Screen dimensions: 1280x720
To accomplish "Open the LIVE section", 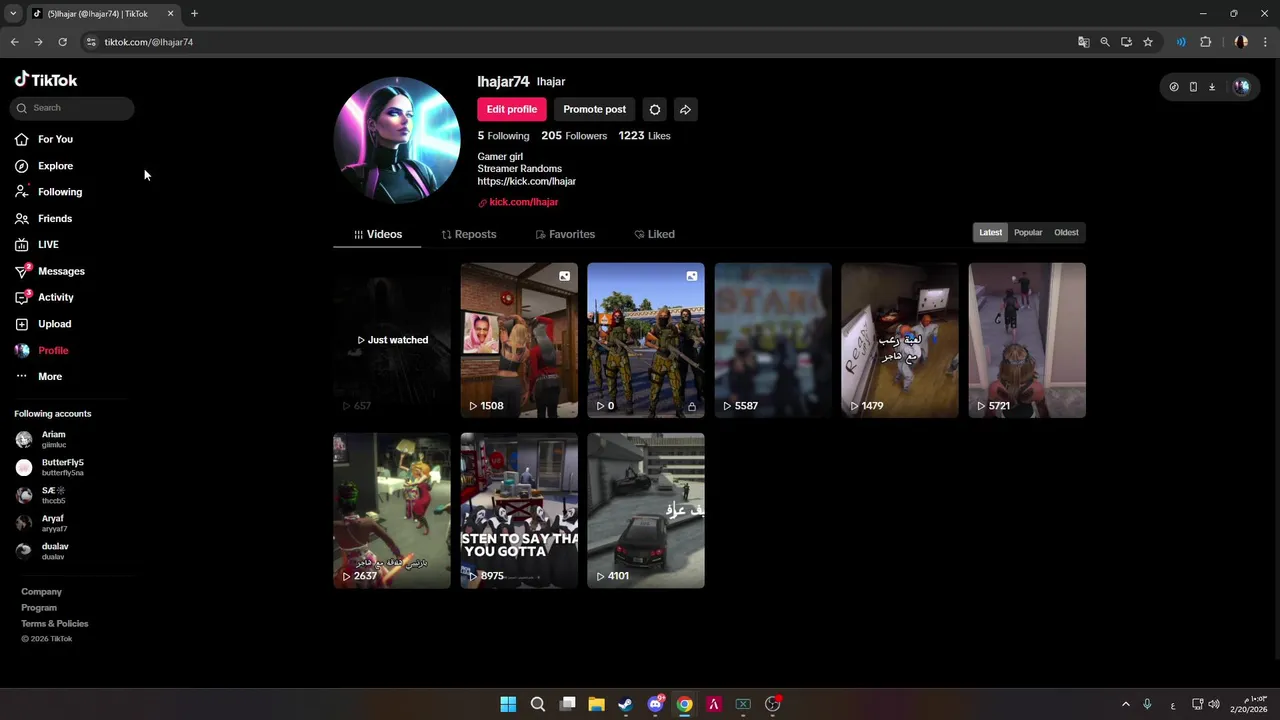I will (x=48, y=244).
